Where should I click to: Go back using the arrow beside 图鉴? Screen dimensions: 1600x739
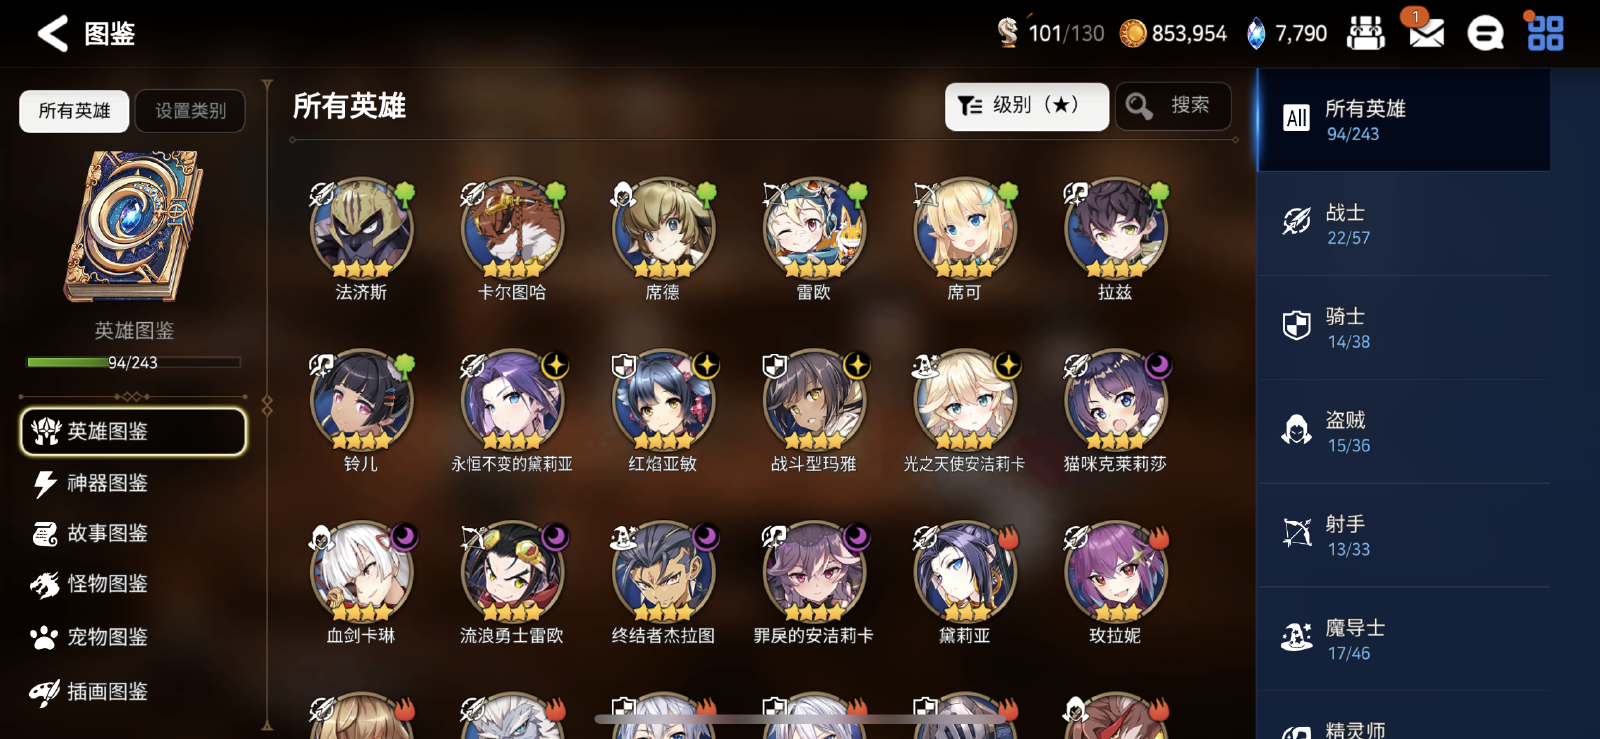[x=52, y=33]
